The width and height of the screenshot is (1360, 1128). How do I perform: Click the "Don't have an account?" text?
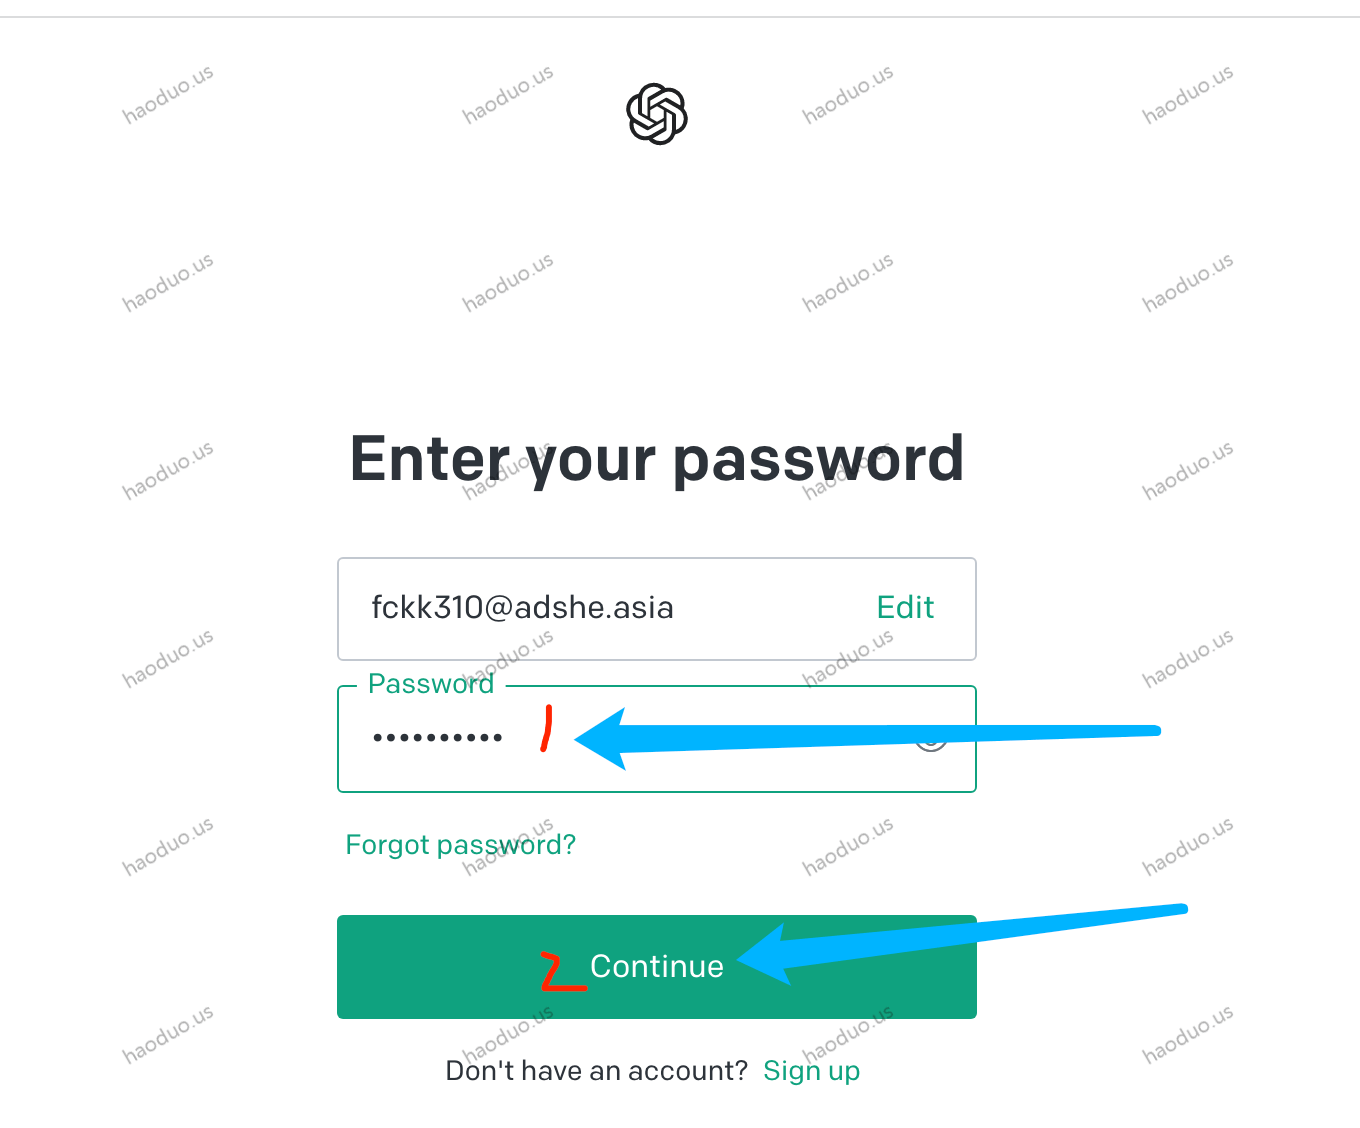pos(596,1071)
